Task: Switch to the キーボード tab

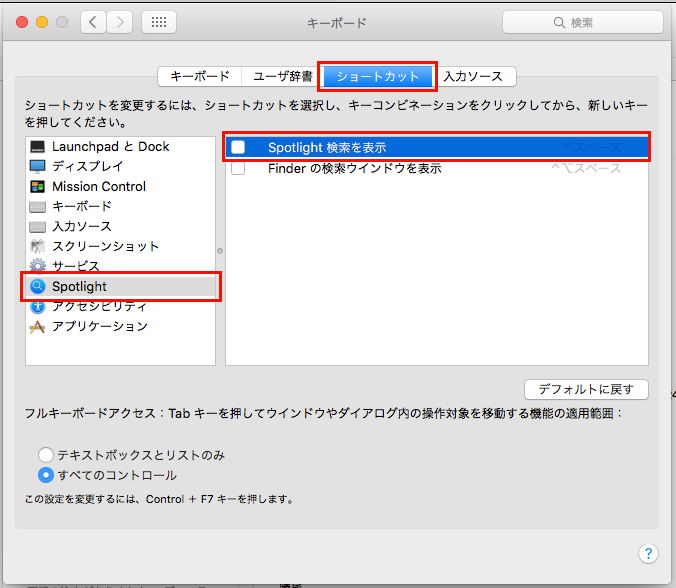Action: tap(200, 76)
